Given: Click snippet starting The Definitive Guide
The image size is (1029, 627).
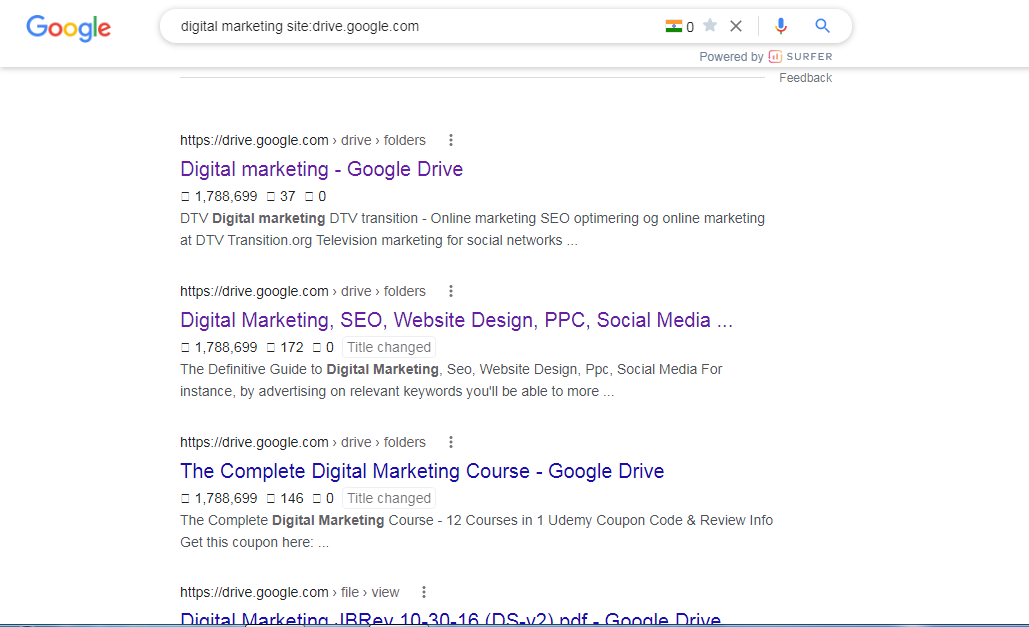Looking at the screenshot, I should (x=452, y=380).
